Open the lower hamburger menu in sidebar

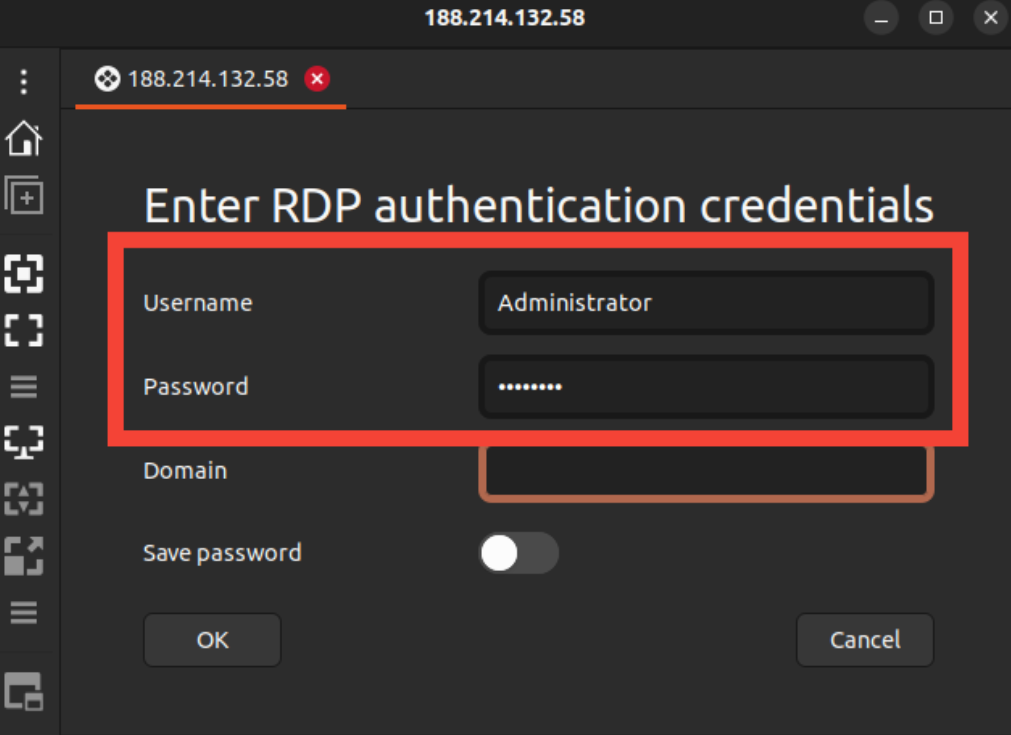24,612
